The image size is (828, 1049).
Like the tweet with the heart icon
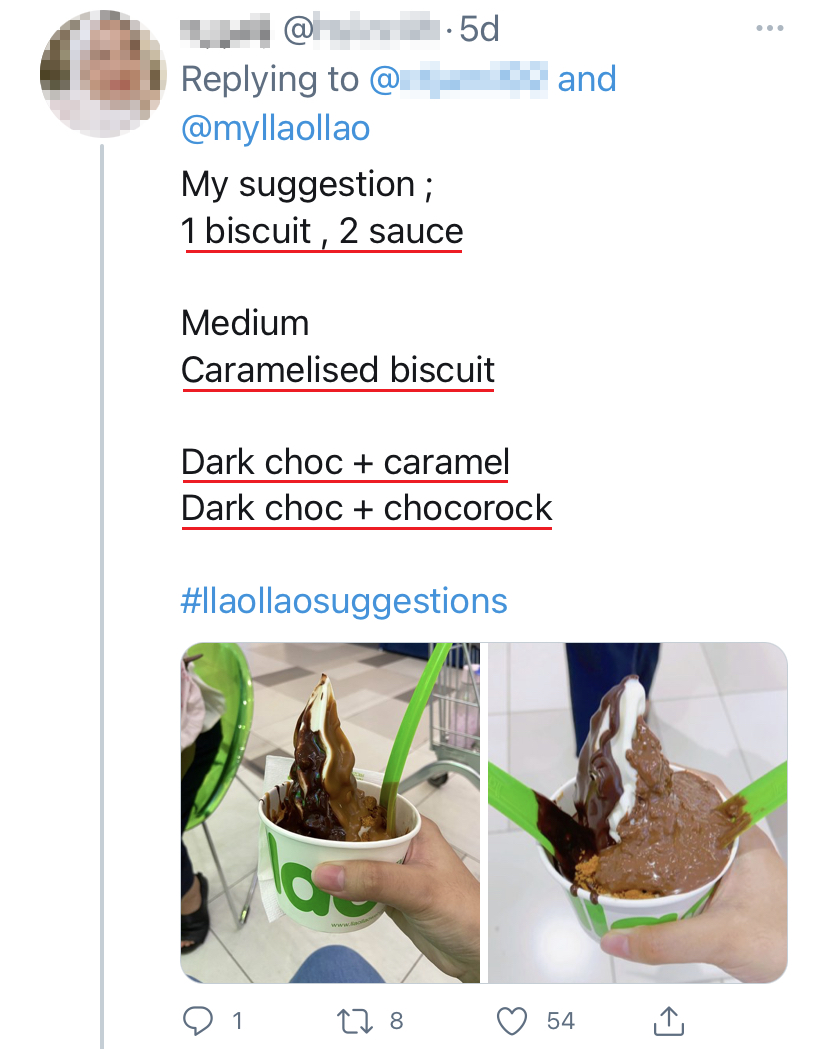[x=512, y=1020]
